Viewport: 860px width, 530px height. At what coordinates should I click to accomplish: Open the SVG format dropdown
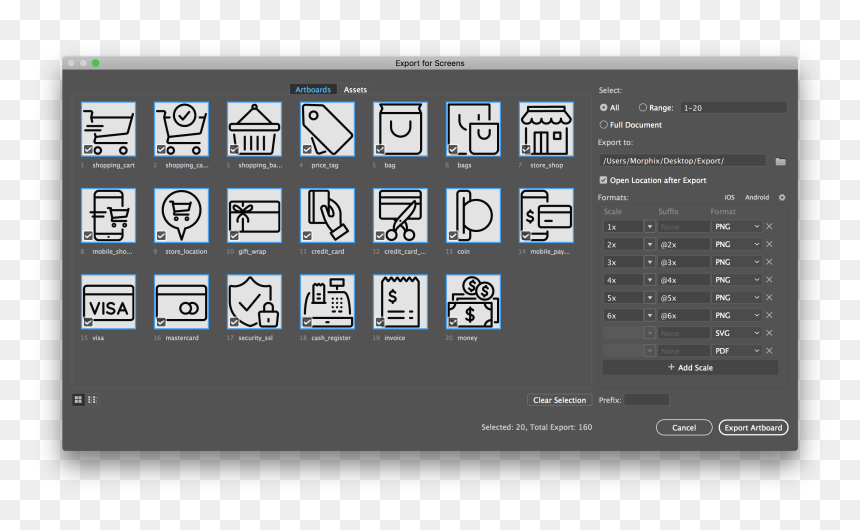[737, 333]
